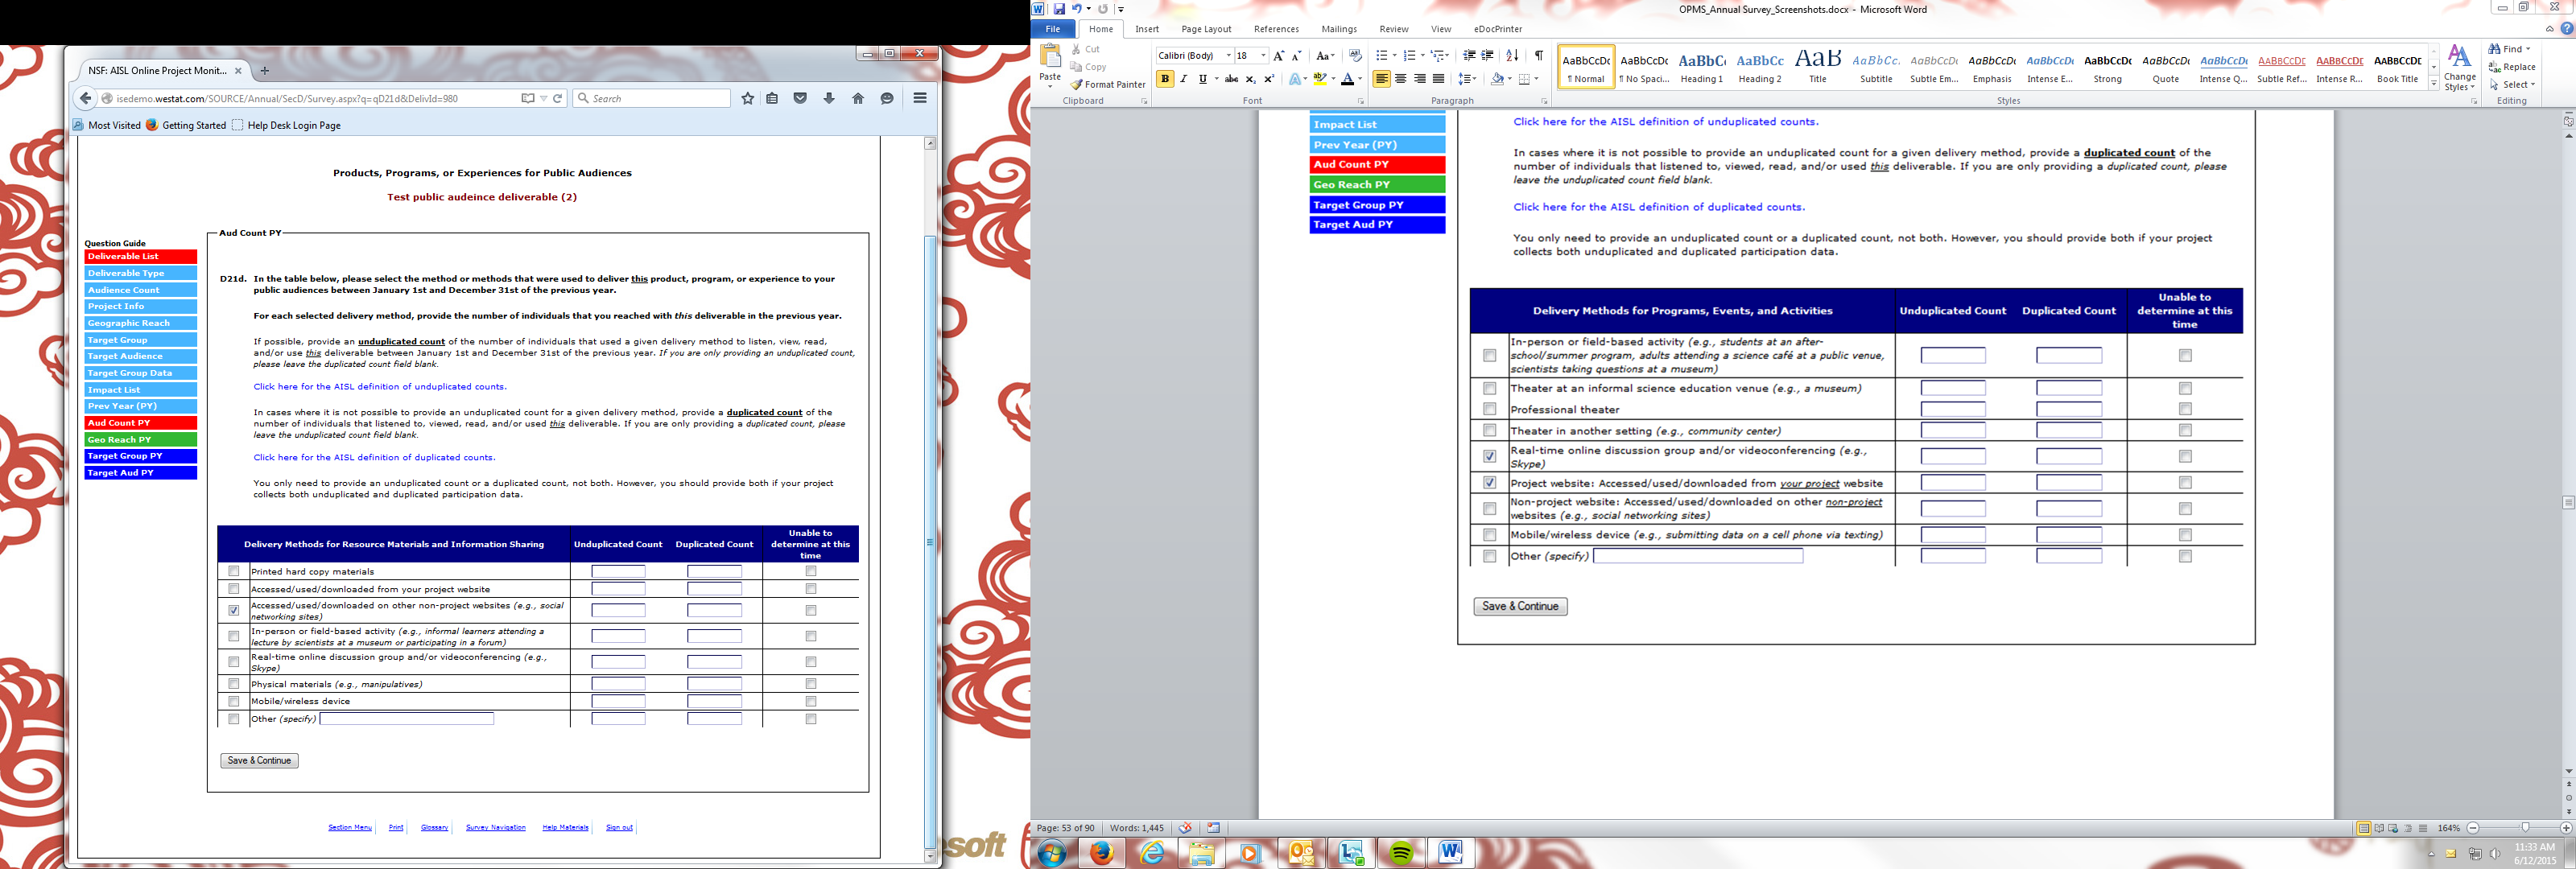Click Firefox home icon
2576x869 pixels.
[x=857, y=98]
